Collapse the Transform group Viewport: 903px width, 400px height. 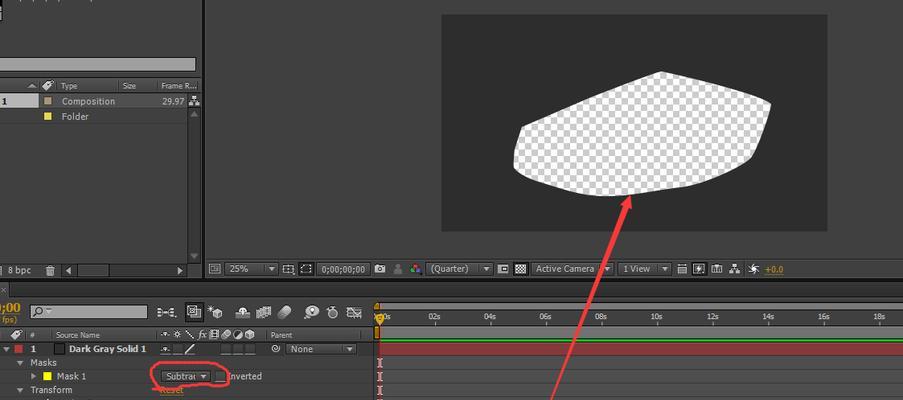(20, 390)
